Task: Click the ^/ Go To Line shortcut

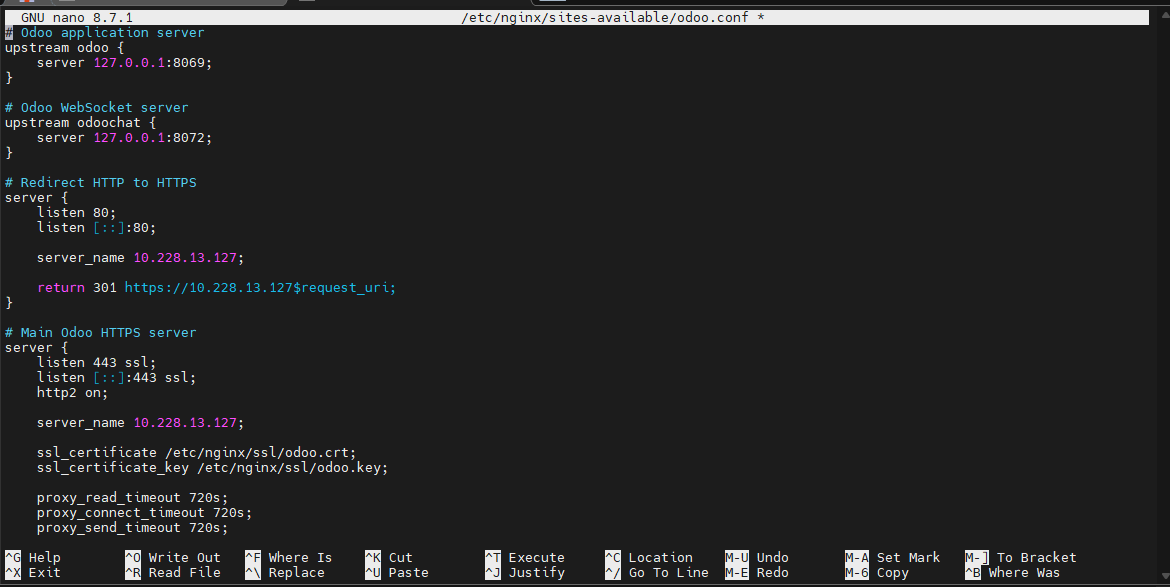Action: coord(657,572)
